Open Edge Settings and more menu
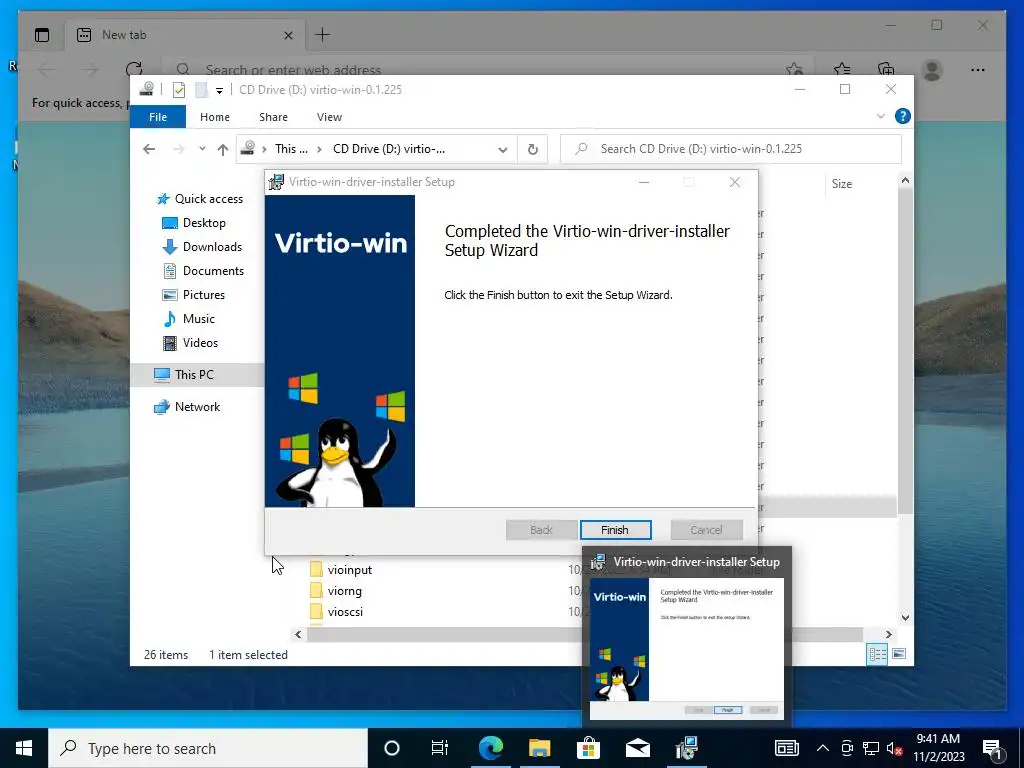 point(978,69)
